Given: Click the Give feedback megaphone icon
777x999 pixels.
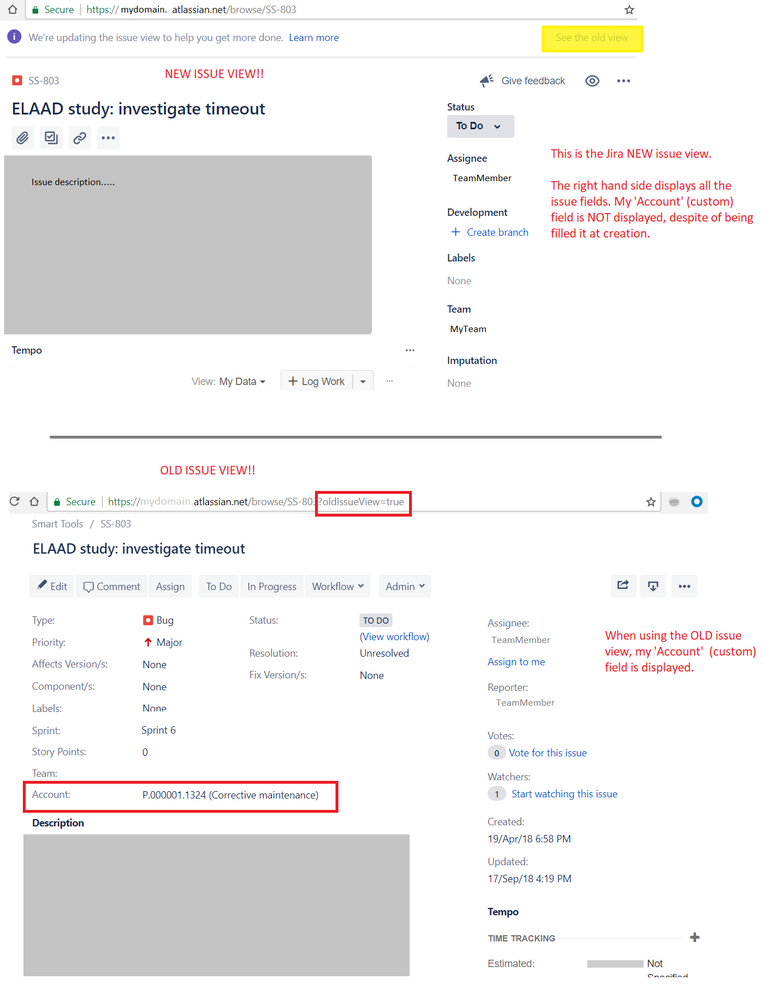Looking at the screenshot, I should pos(487,80).
